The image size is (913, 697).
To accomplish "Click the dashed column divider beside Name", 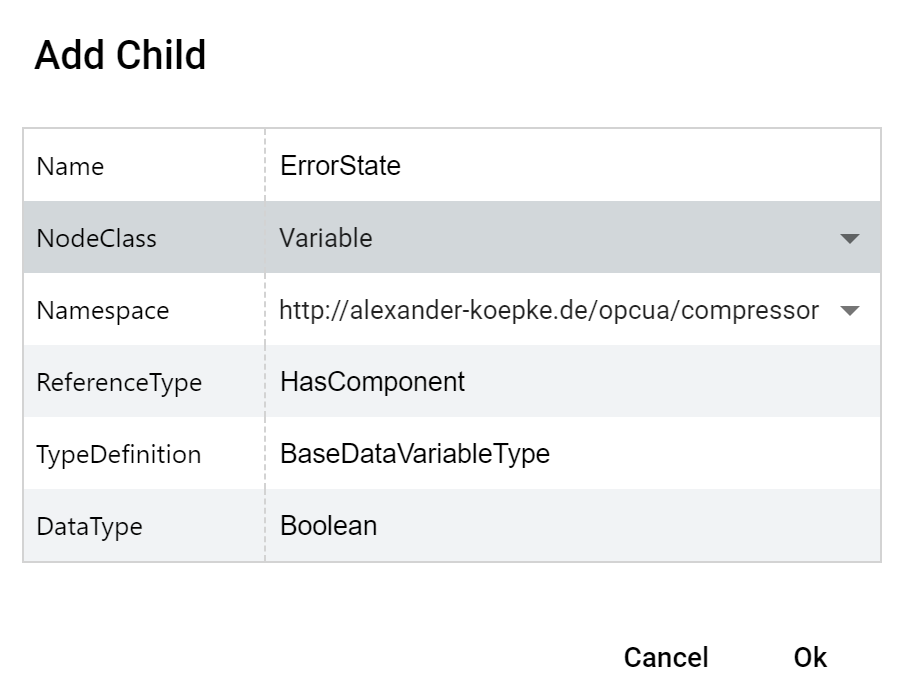I will coord(265,165).
